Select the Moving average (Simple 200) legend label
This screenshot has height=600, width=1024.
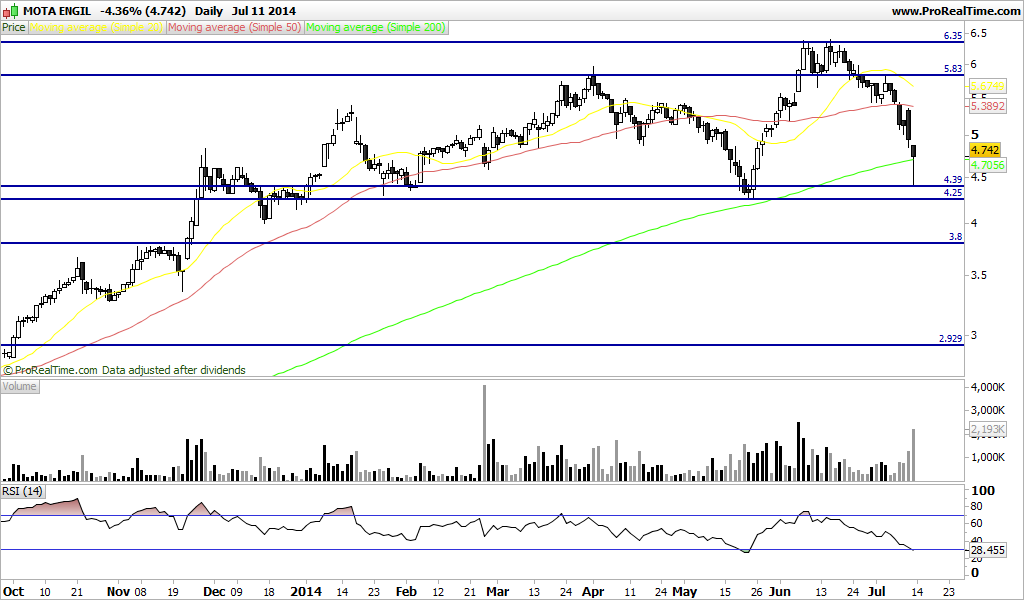click(x=376, y=27)
